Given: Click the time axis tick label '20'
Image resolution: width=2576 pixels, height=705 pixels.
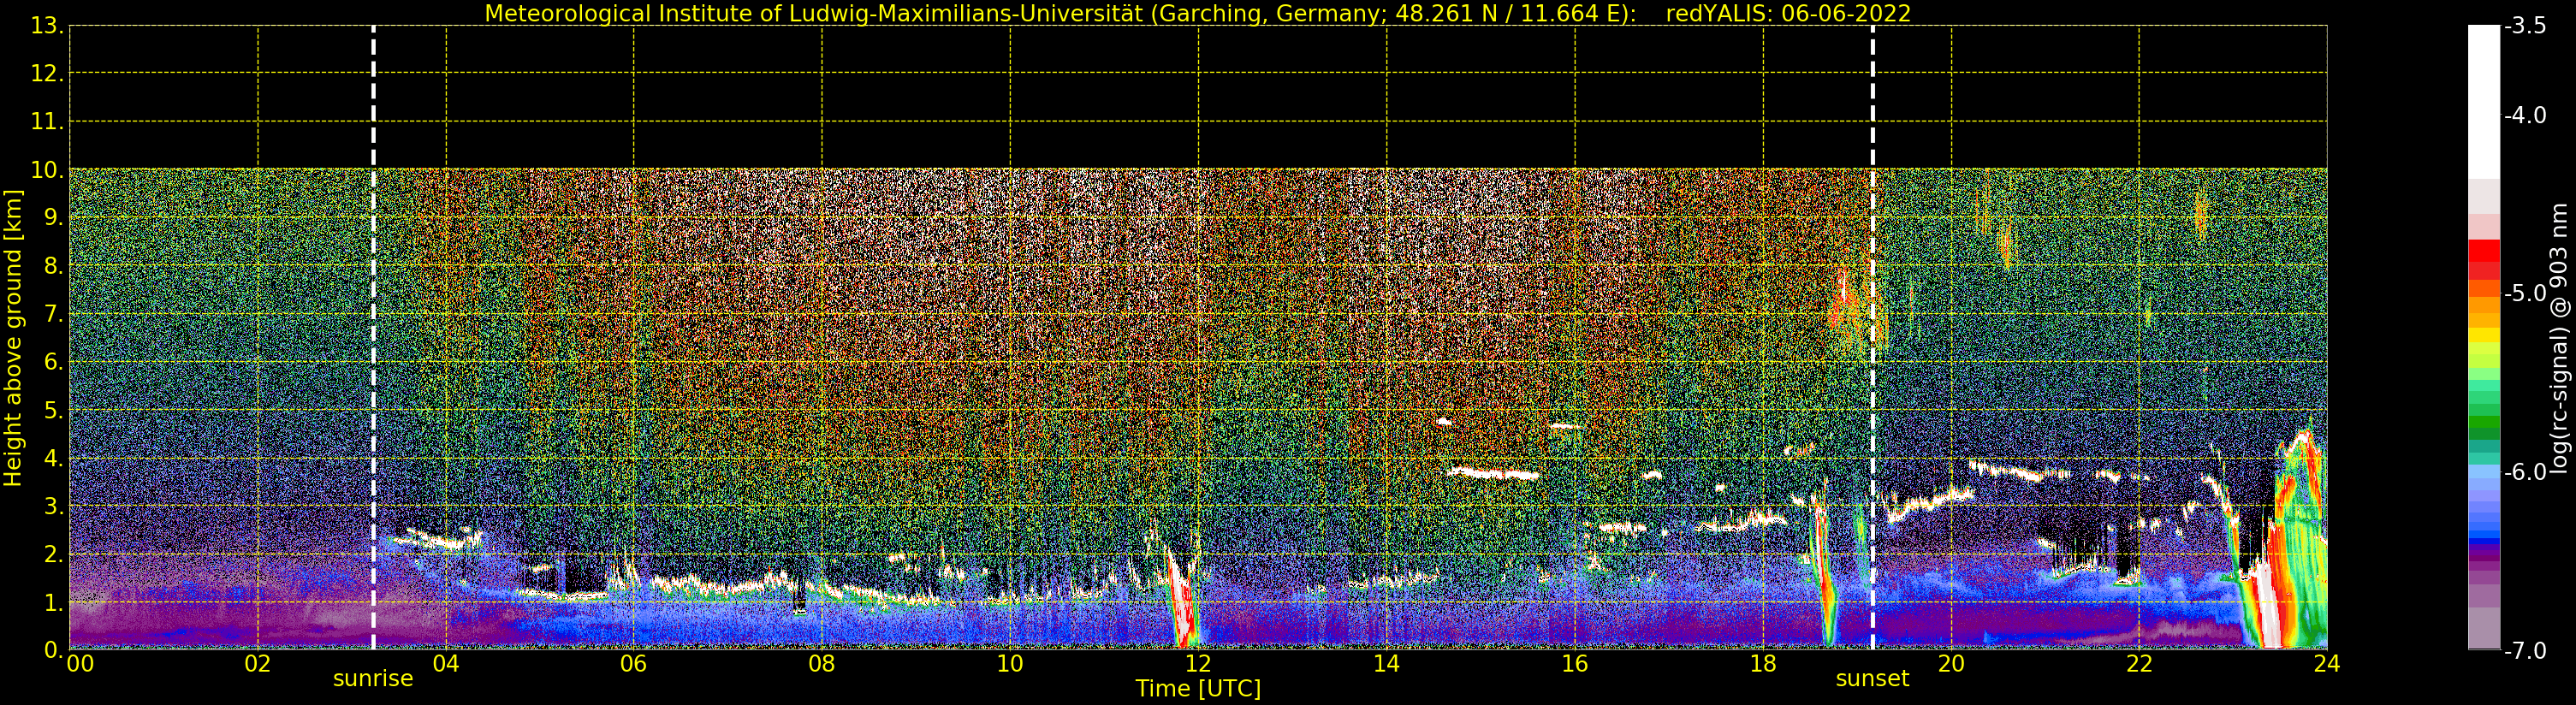Looking at the screenshot, I should tap(1951, 664).
